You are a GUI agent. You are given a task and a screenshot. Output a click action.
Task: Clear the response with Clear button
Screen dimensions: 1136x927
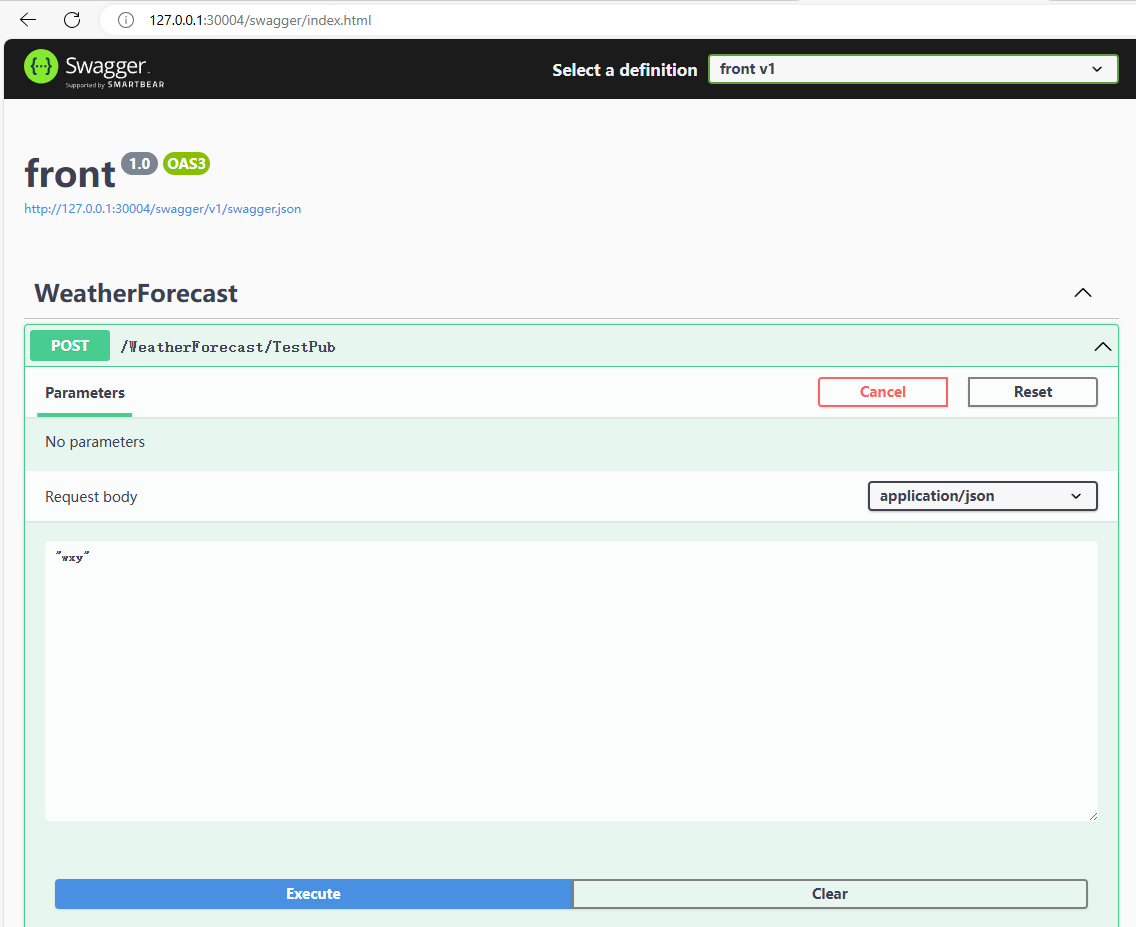click(x=830, y=894)
